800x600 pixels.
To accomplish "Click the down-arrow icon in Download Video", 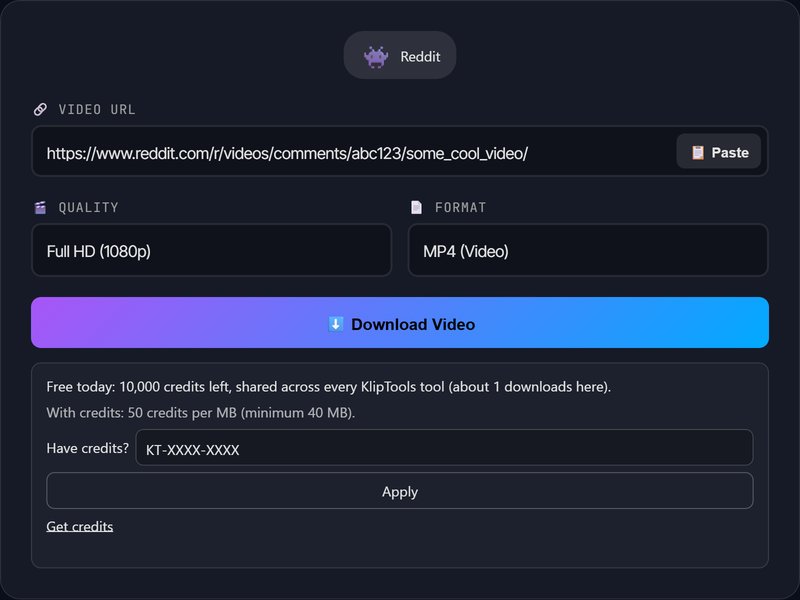I will coord(335,324).
